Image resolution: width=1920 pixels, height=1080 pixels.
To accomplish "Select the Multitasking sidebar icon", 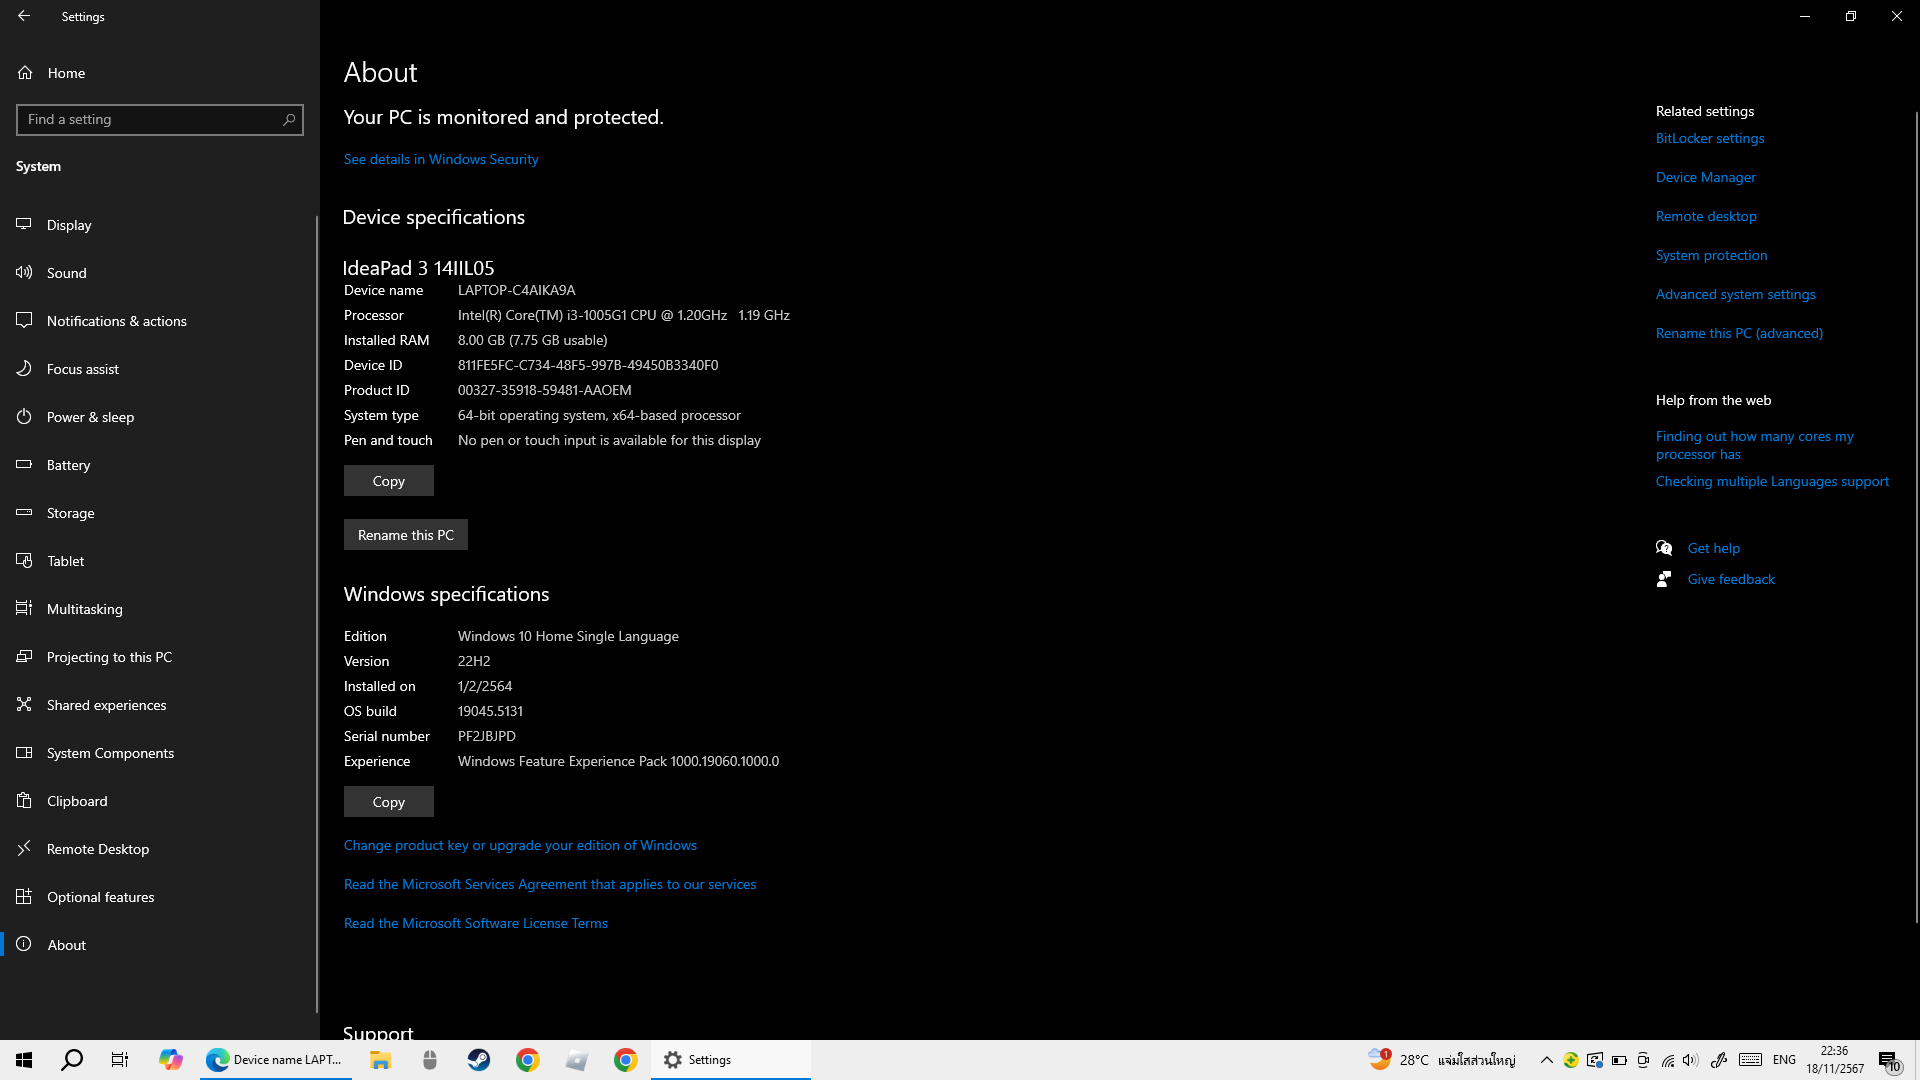I will click(24, 608).
